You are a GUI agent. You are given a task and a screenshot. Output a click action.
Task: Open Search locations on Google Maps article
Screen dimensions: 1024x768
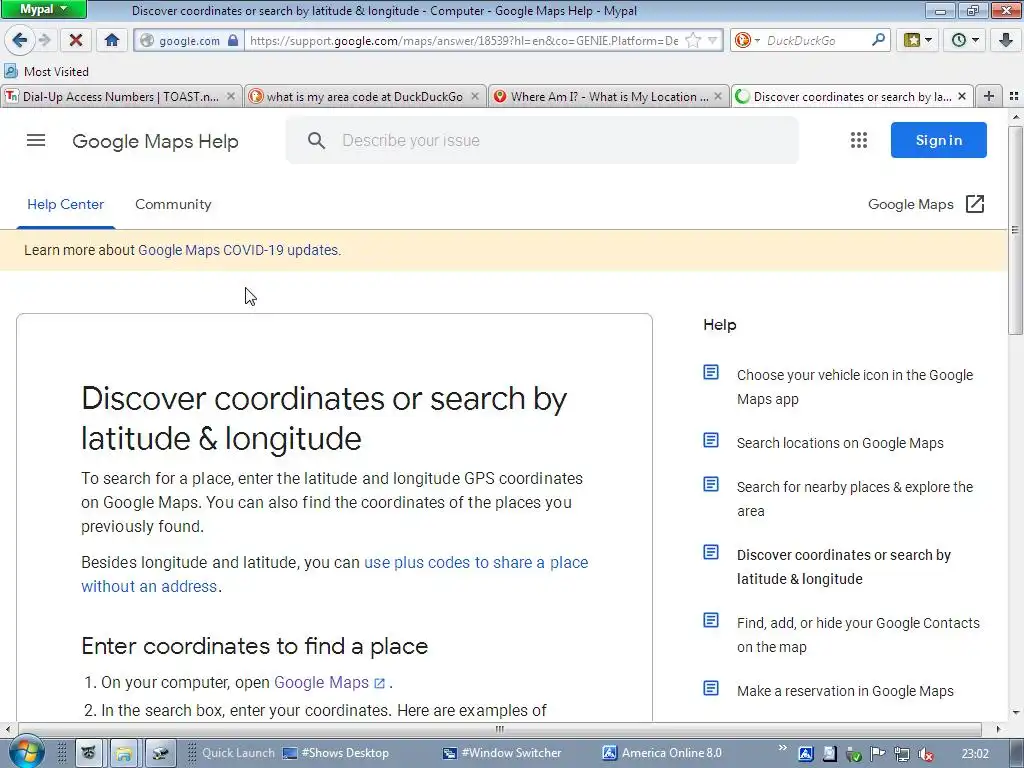point(840,443)
